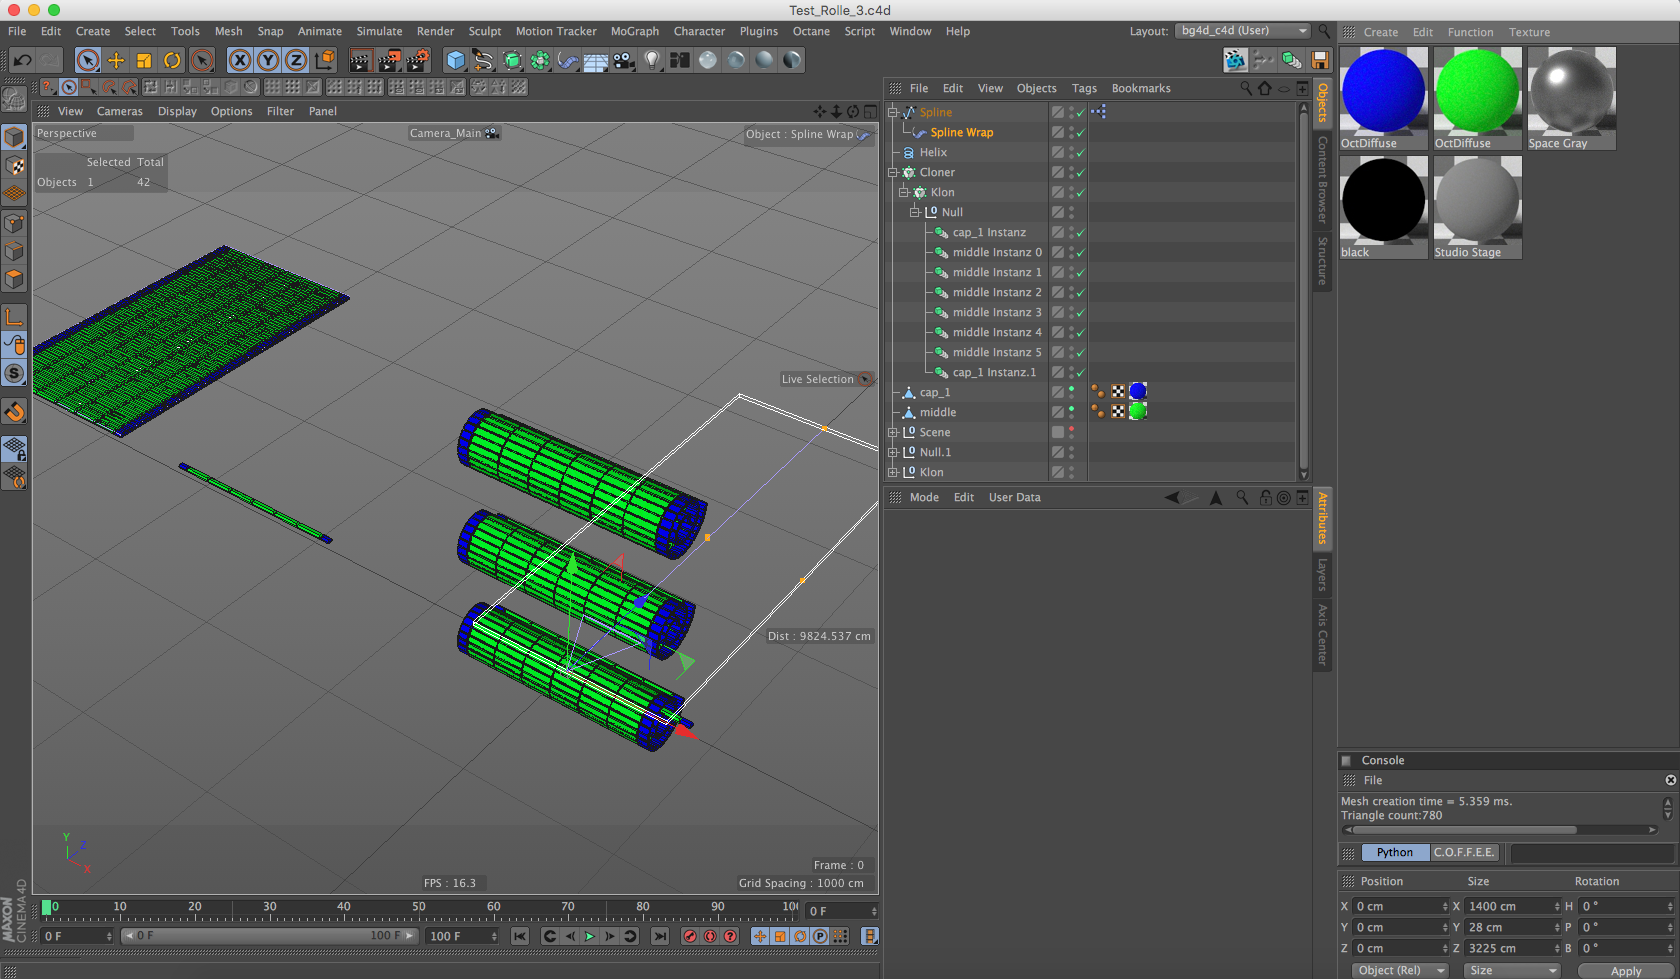Expand the Scene null in the object tree
The image size is (1680, 979).
(893, 433)
